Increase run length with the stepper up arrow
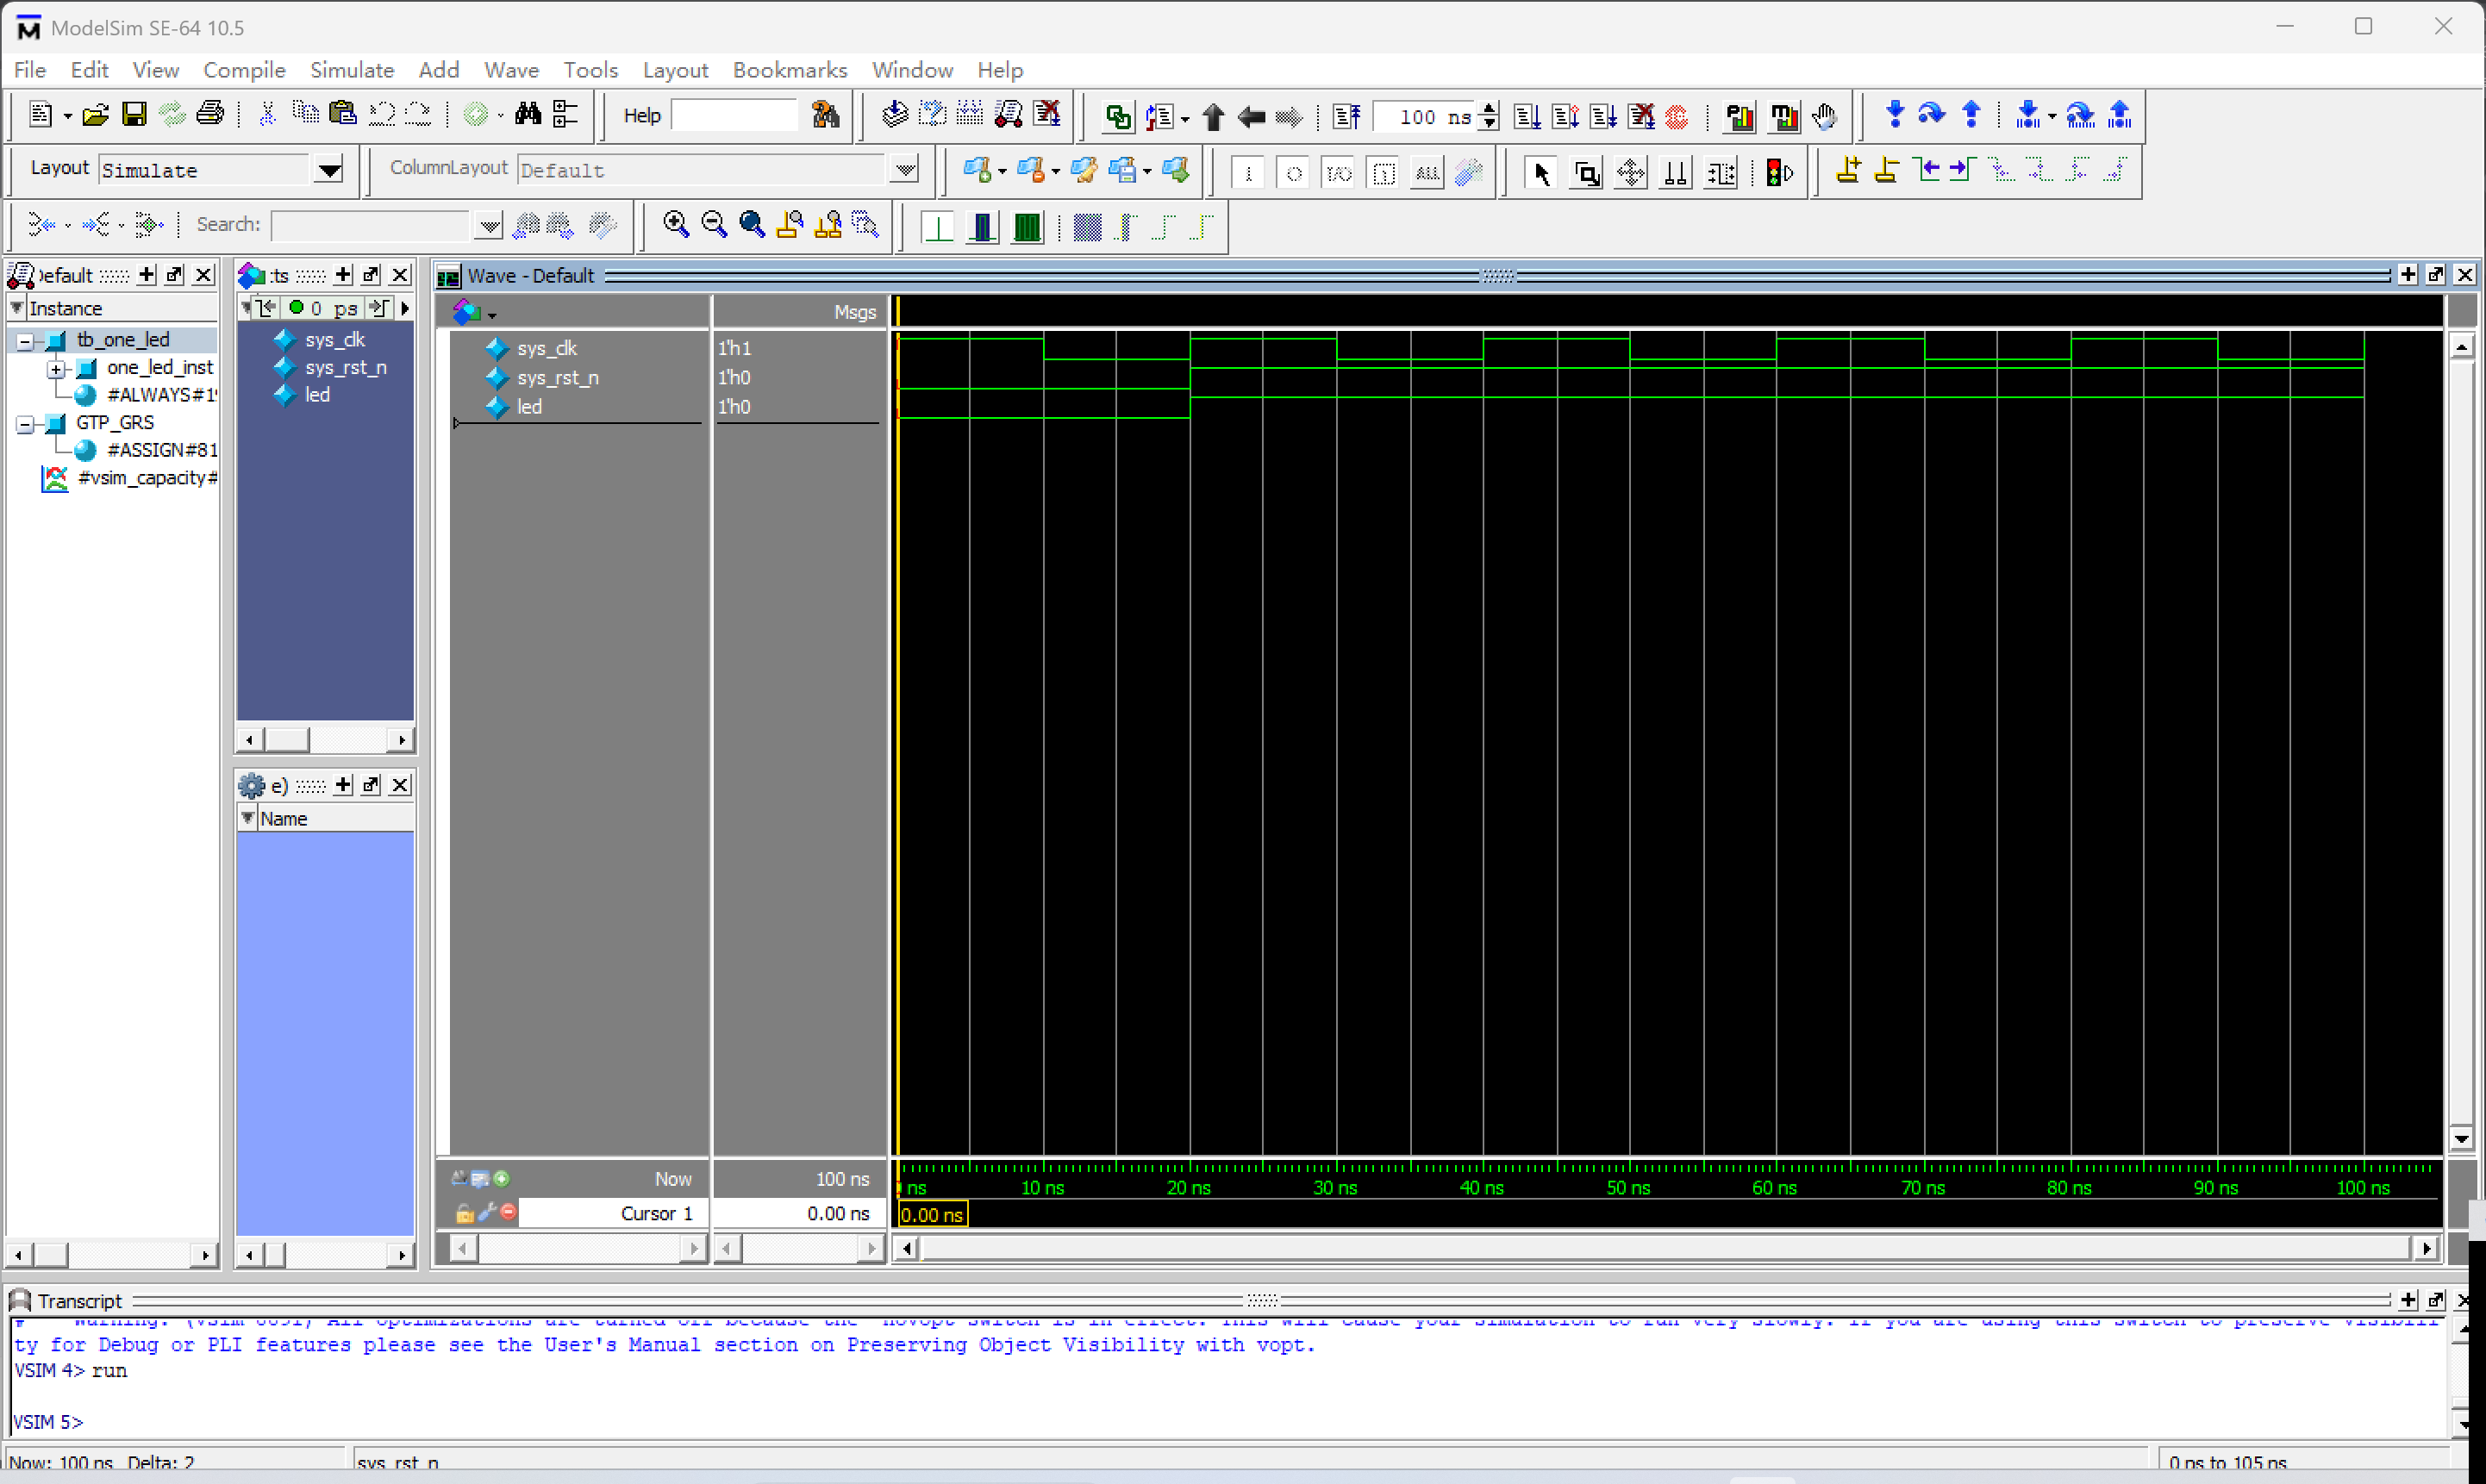2486x1484 pixels. (x=1489, y=109)
